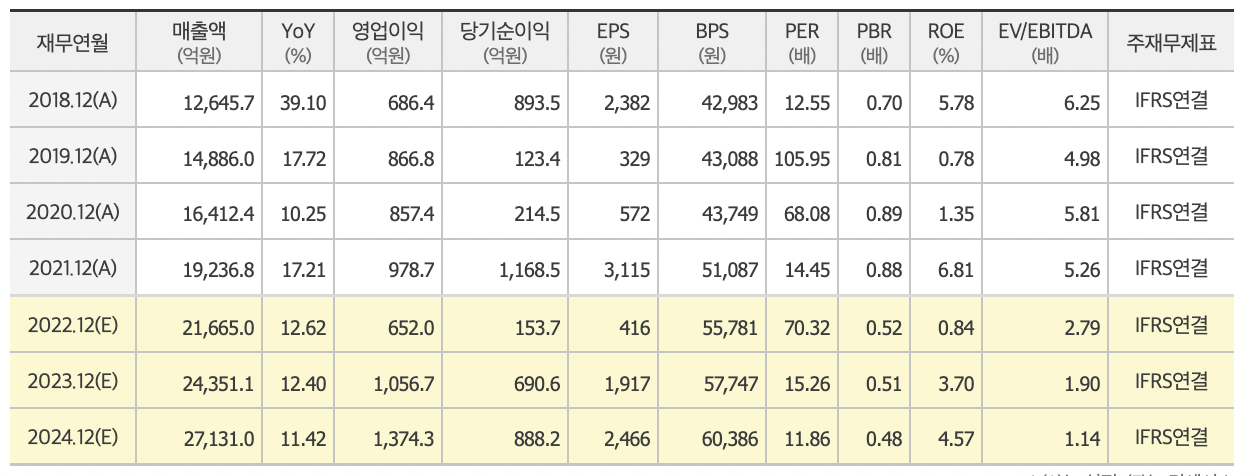Select the EV/EBITDA column header
This screenshot has height=476, width=1256.
1046,41
